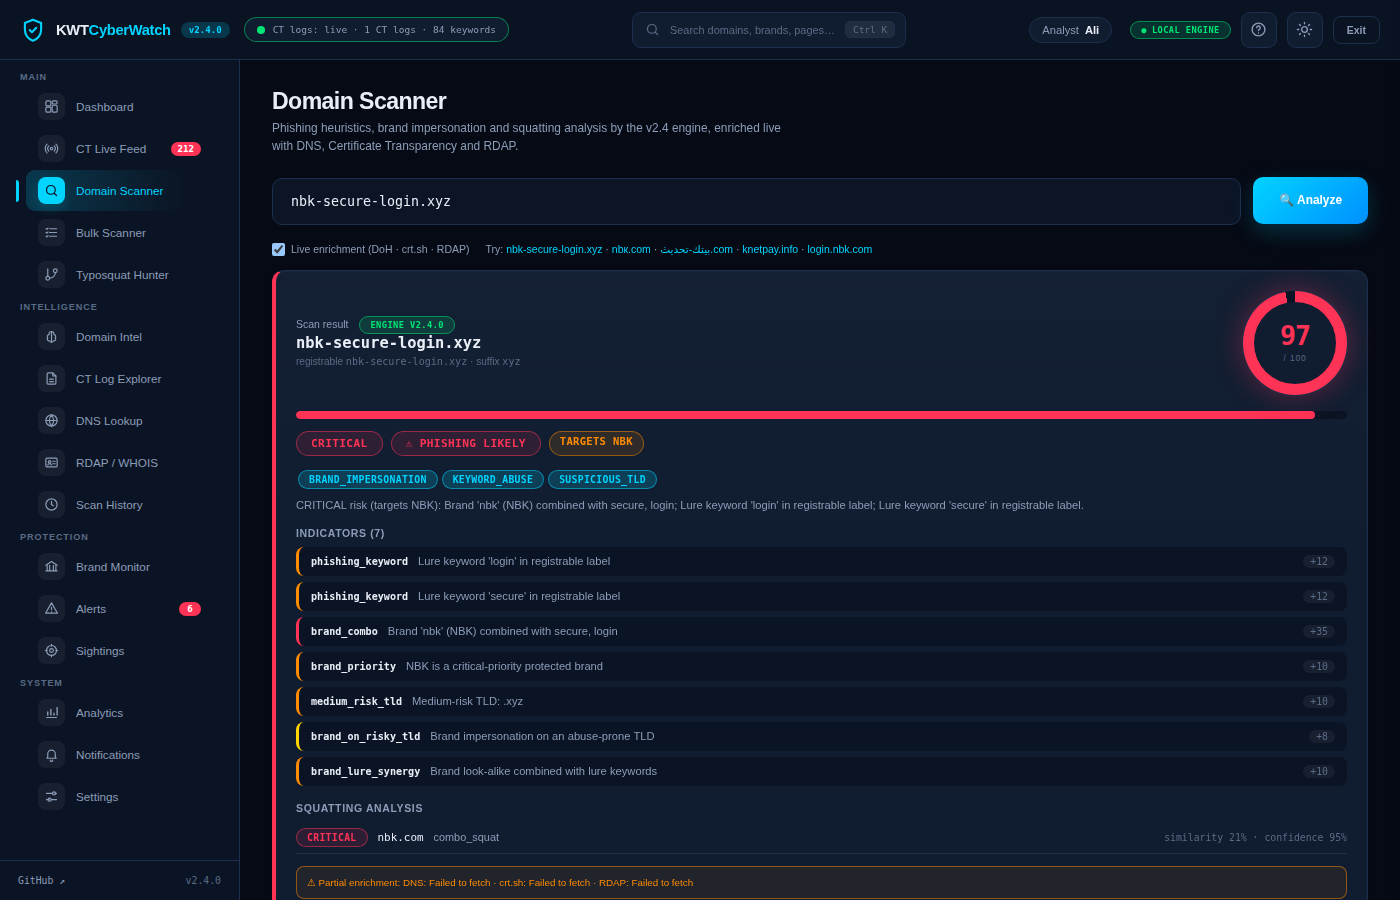1400x900 pixels.
Task: Click CT Live Feed broadcast icon
Action: point(51,149)
